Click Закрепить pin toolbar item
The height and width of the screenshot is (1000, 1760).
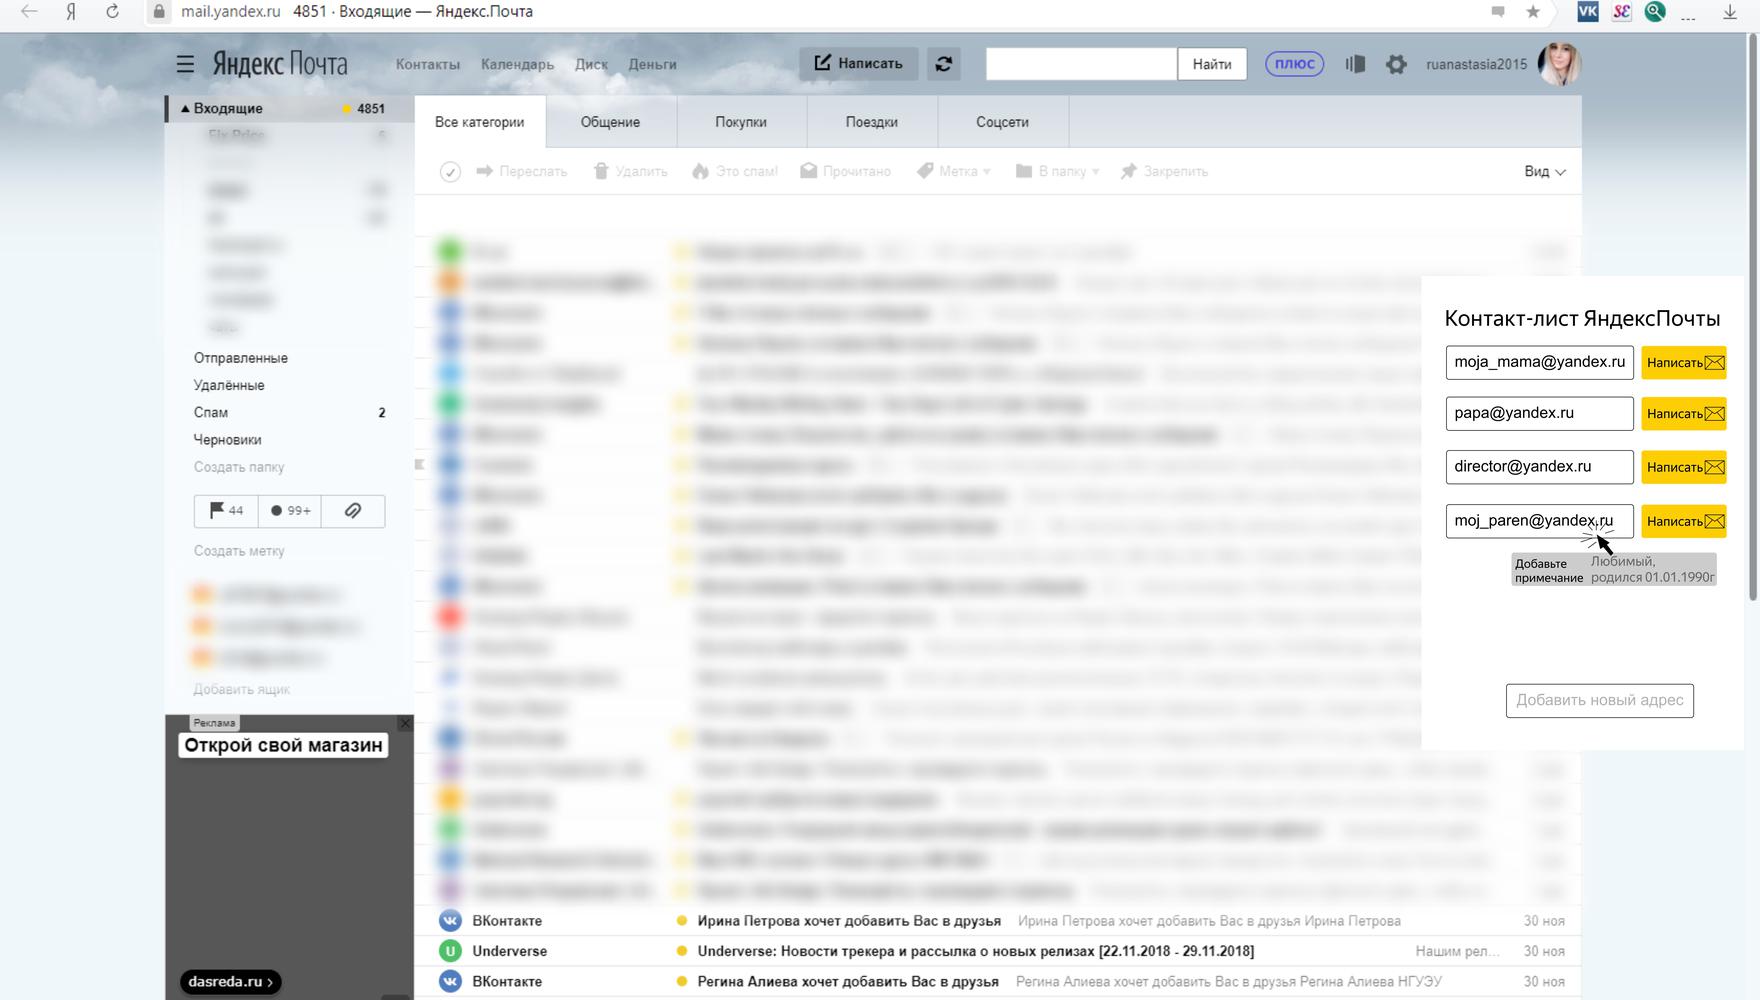point(1164,172)
